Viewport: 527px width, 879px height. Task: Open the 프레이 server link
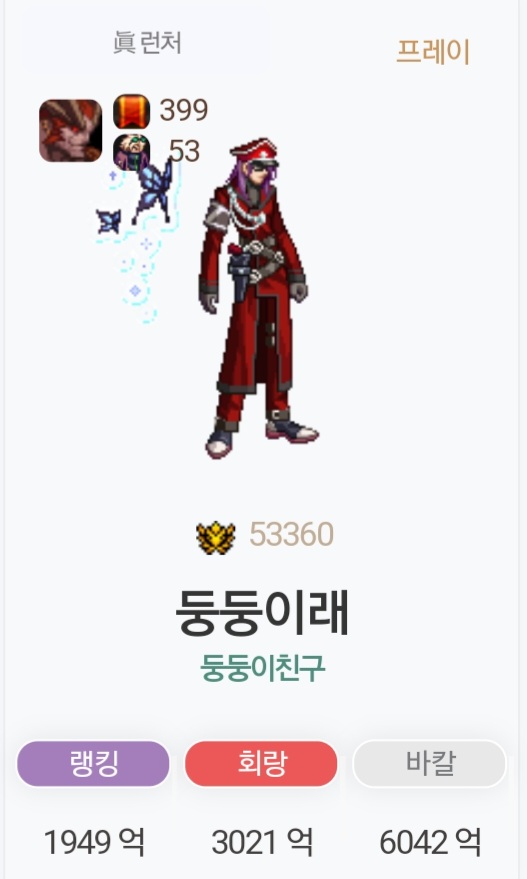pos(433,52)
